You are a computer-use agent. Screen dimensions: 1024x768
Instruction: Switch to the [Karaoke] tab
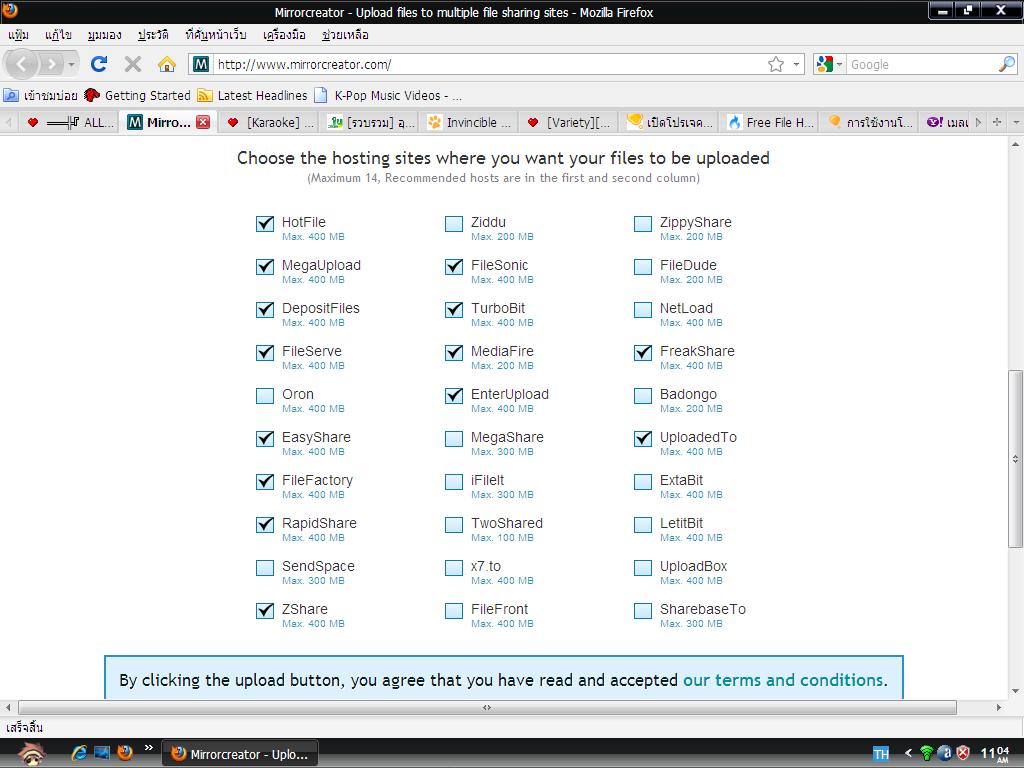click(x=270, y=122)
